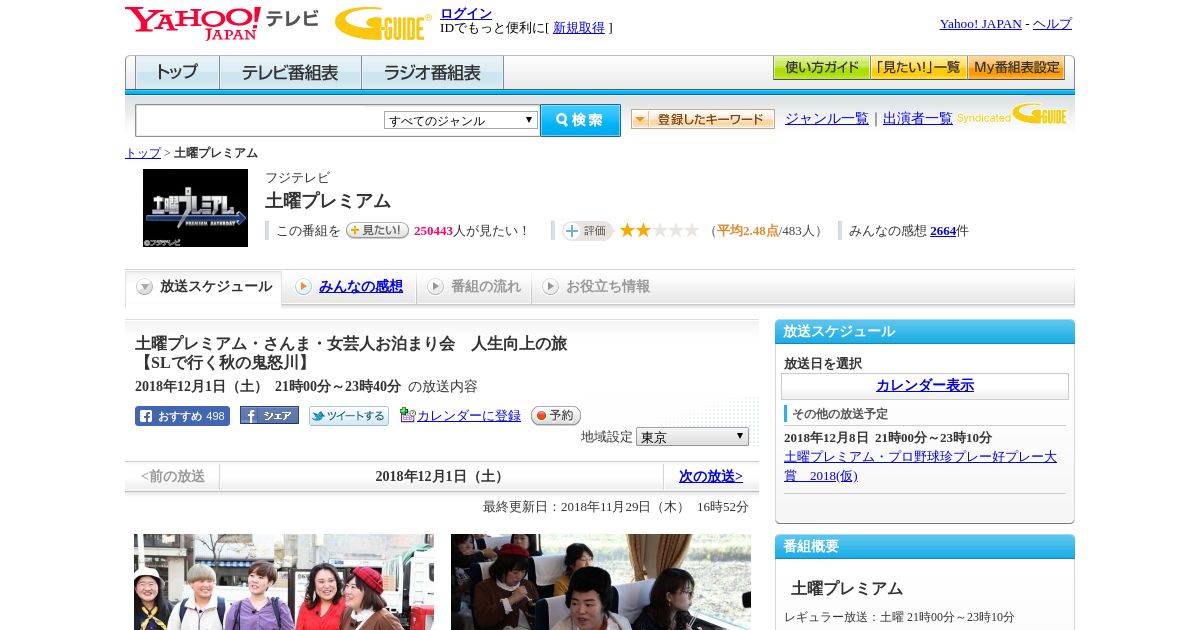This screenshot has width=1200, height=630.
Task: Open the 出演者一覧 link
Action: tap(918, 119)
